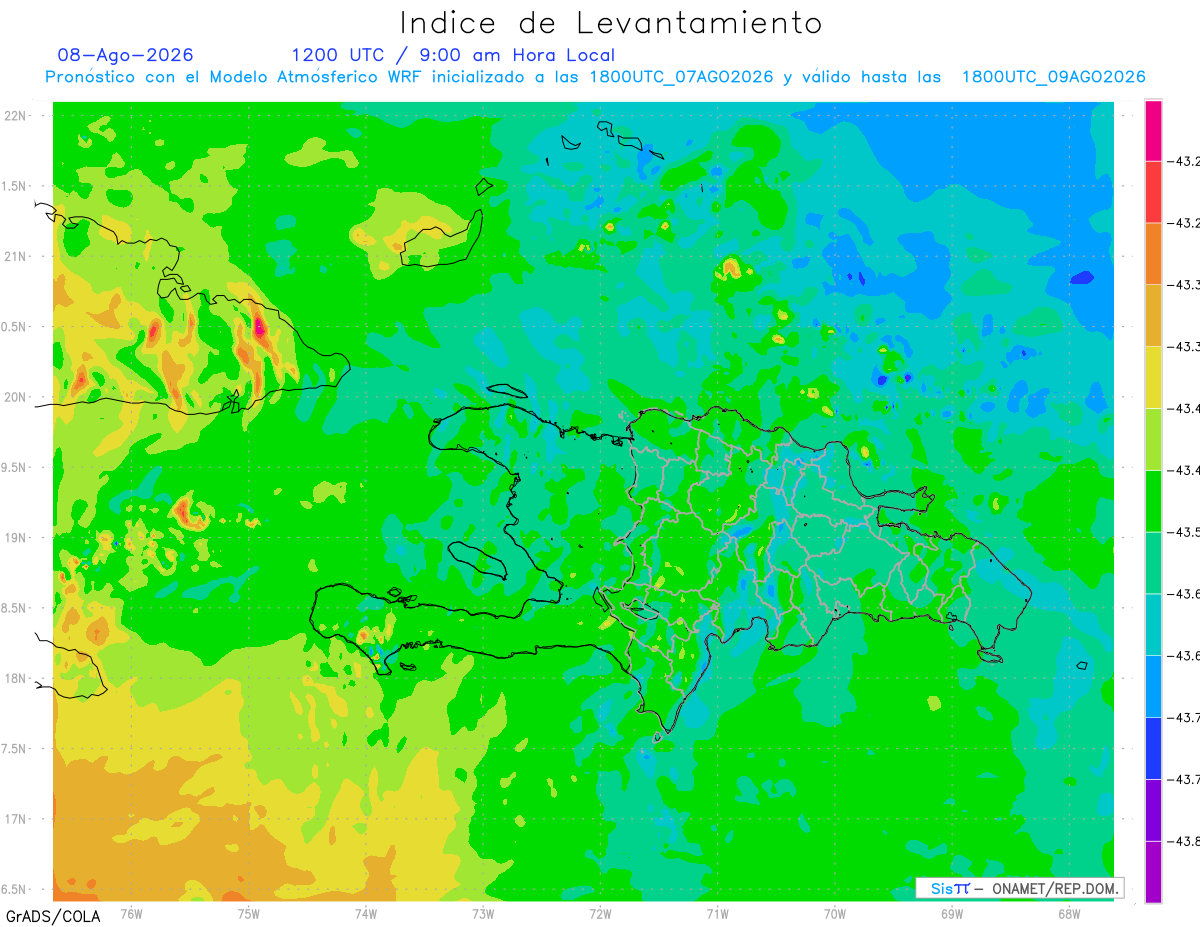Select the red swatch in the color legend
Image resolution: width=1200 pixels, height=927 pixels.
(x=1153, y=192)
